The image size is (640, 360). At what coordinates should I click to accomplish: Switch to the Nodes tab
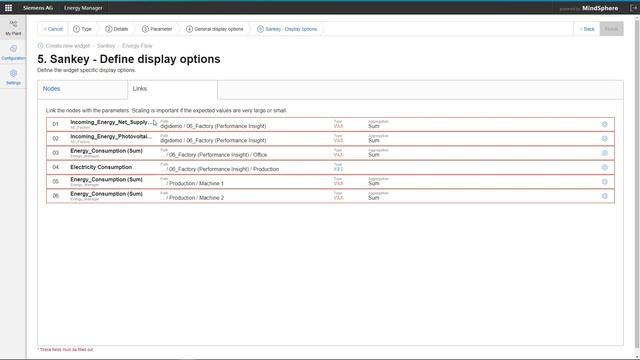point(82,89)
